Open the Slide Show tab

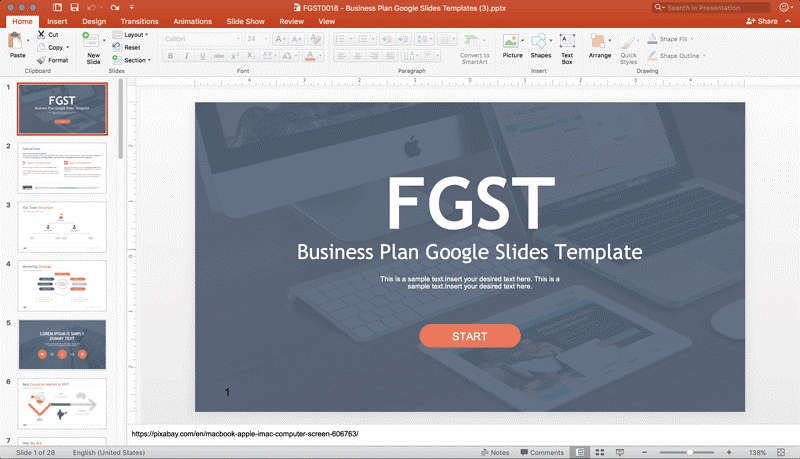click(245, 21)
